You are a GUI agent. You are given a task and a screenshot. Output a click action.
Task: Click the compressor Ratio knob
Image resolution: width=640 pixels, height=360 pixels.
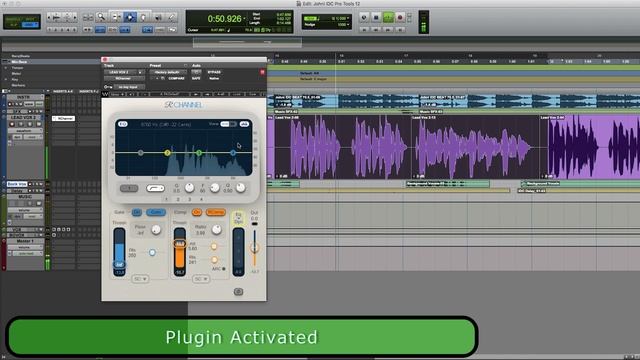pyautogui.click(x=217, y=230)
